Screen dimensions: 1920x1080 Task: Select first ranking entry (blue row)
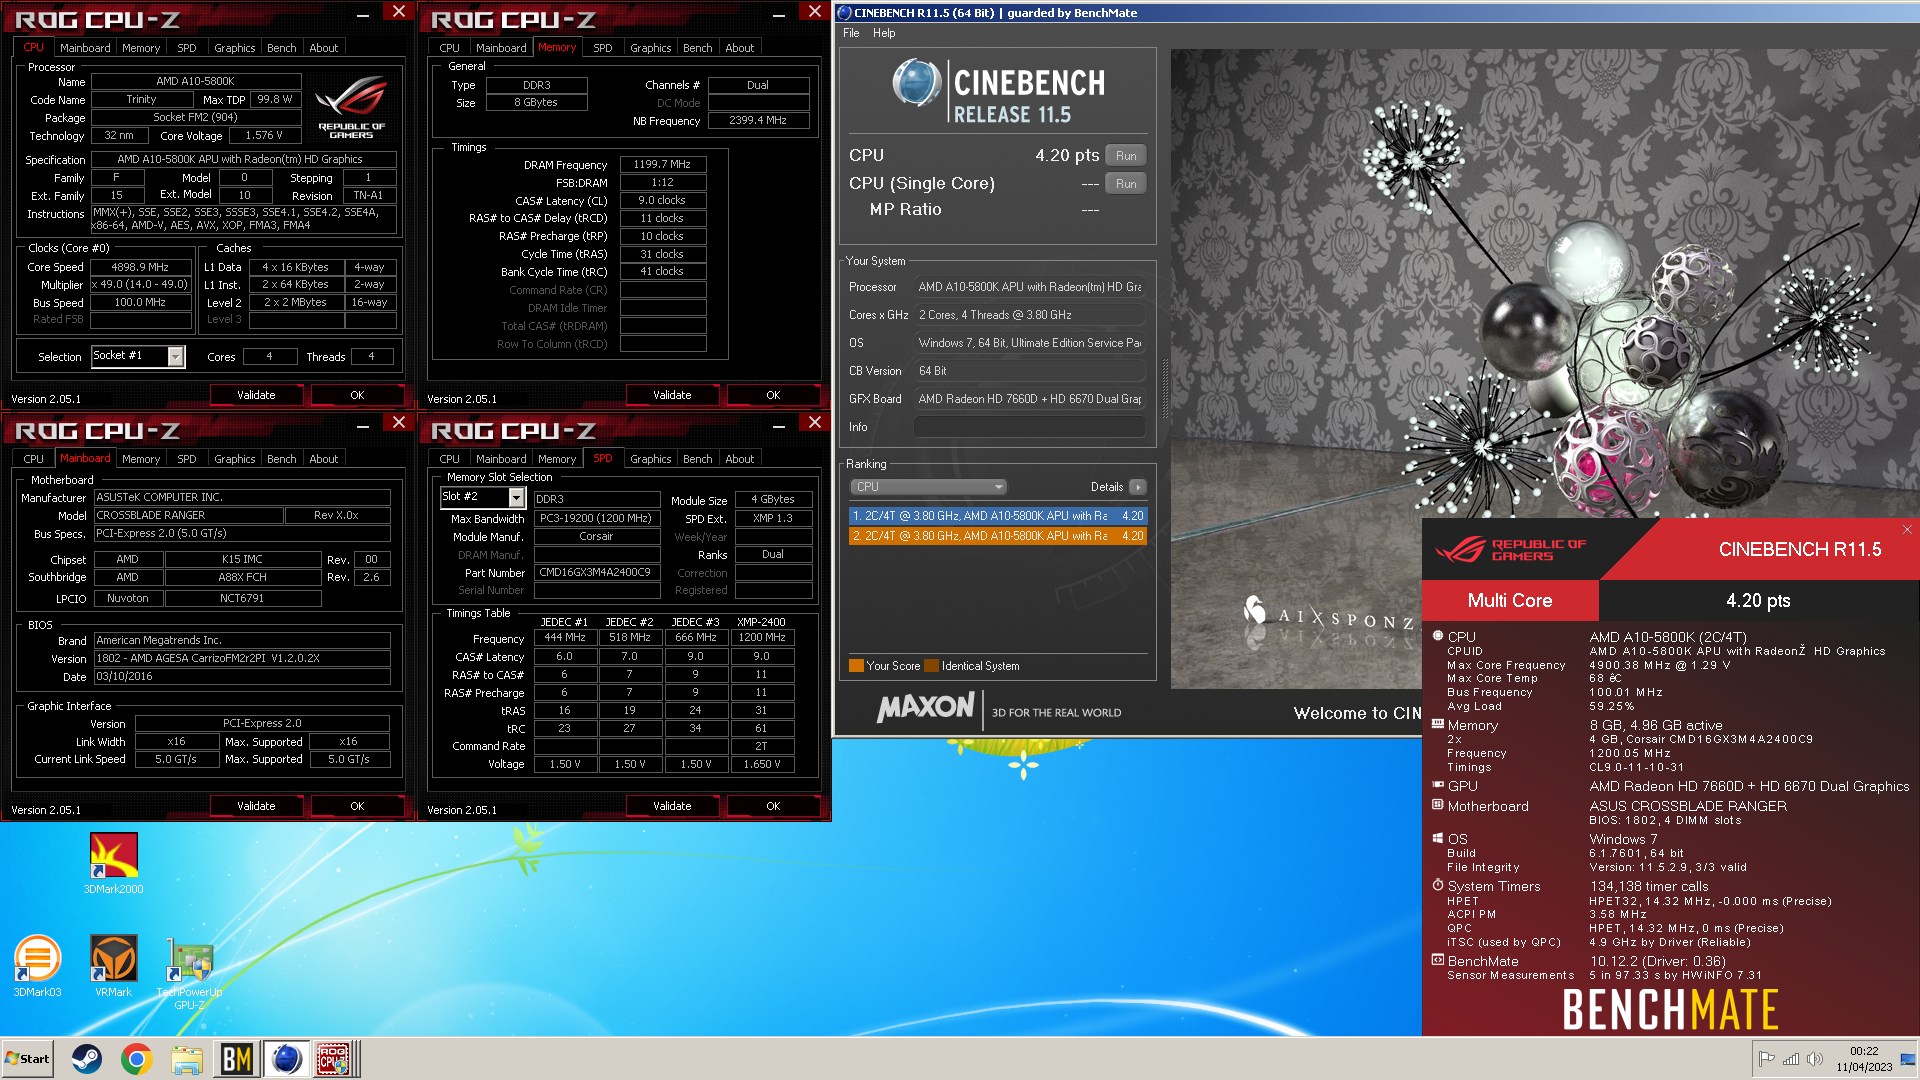click(998, 516)
